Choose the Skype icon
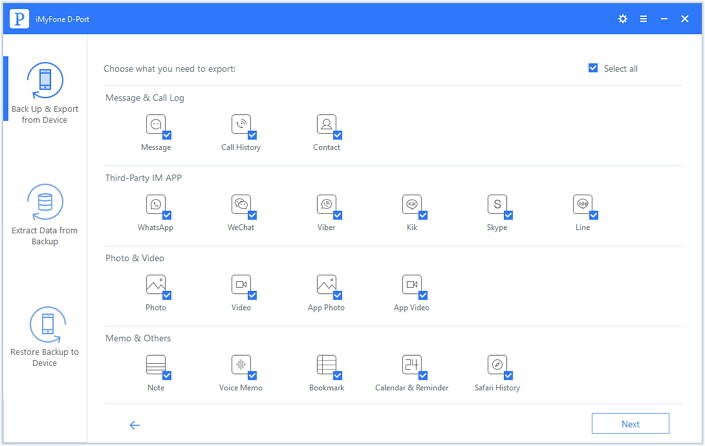This screenshot has width=705, height=446. pos(497,204)
